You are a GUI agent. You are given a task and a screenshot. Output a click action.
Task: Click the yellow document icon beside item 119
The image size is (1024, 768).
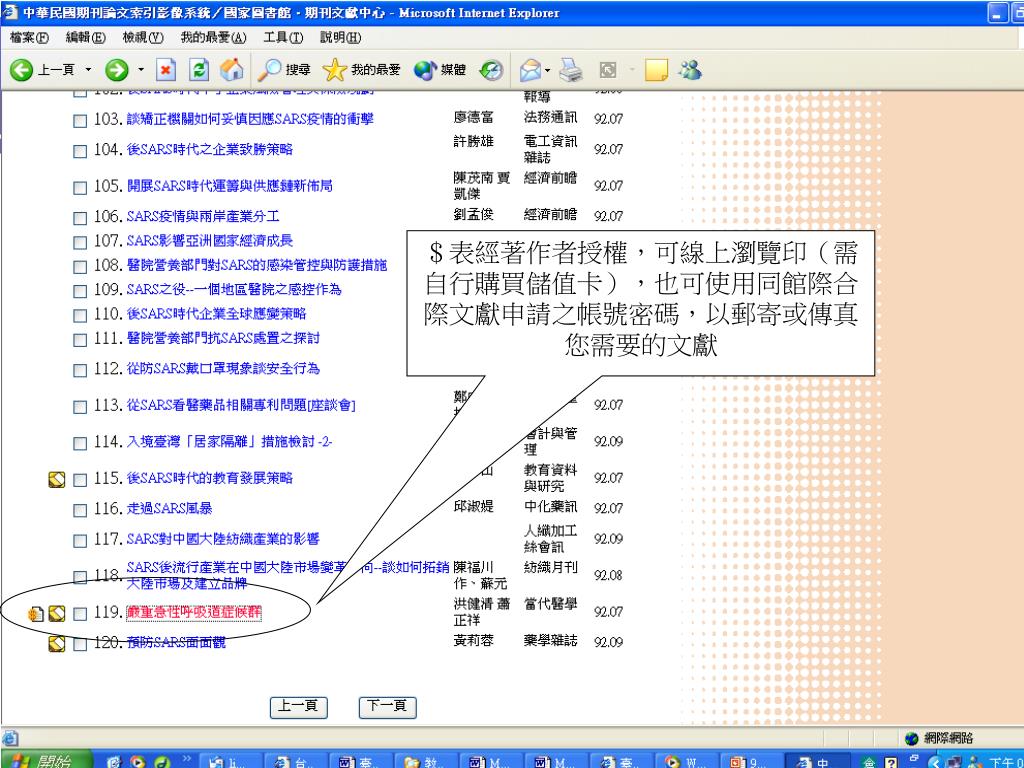(57, 613)
